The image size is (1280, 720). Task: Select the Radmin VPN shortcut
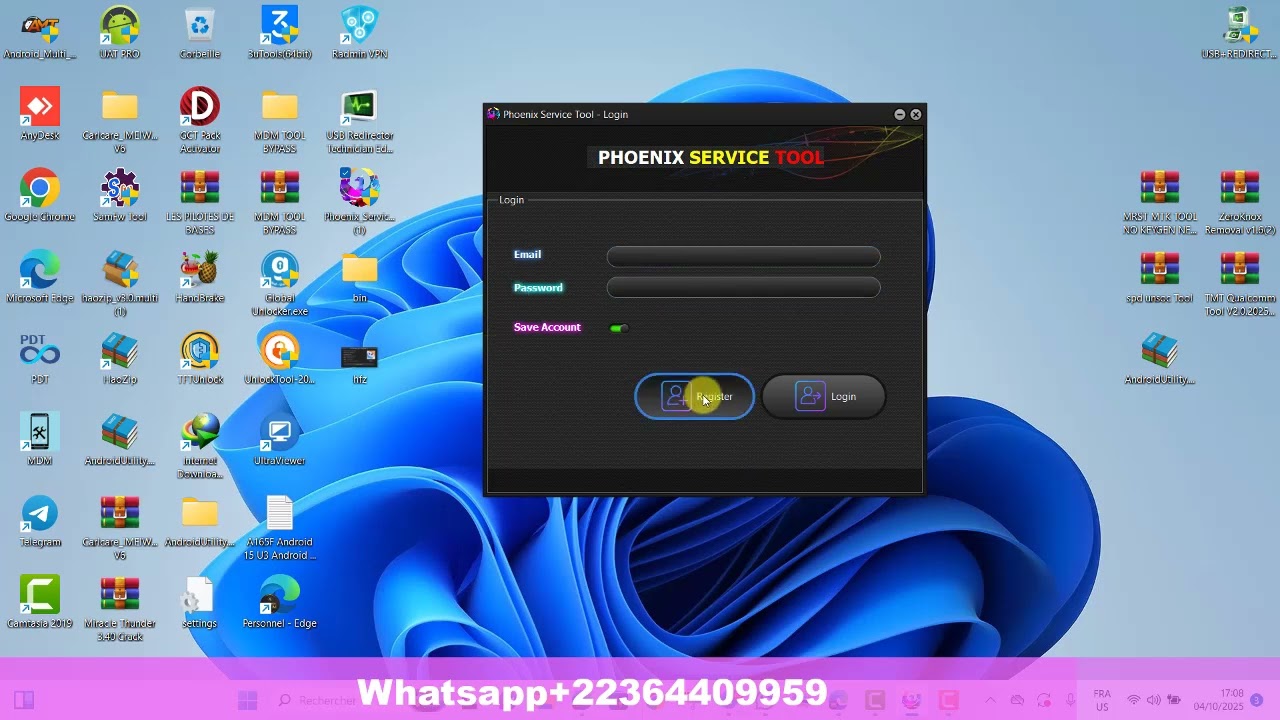[360, 33]
